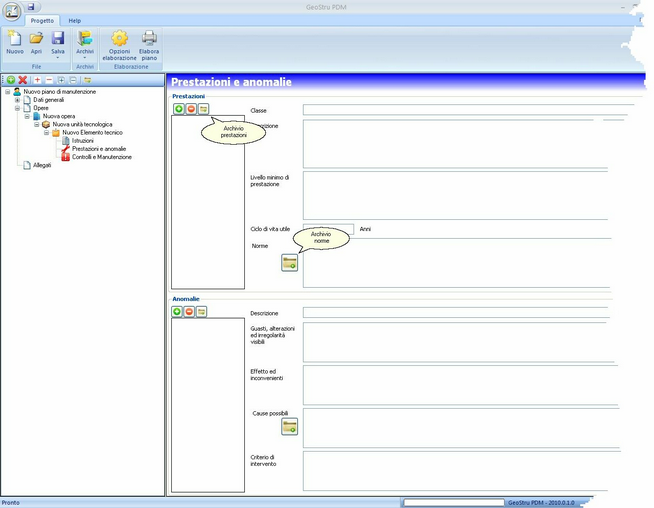This screenshot has width=654, height=508.
Task: Select Nuovo Elemento tecnico tree item
Action: coord(92,133)
